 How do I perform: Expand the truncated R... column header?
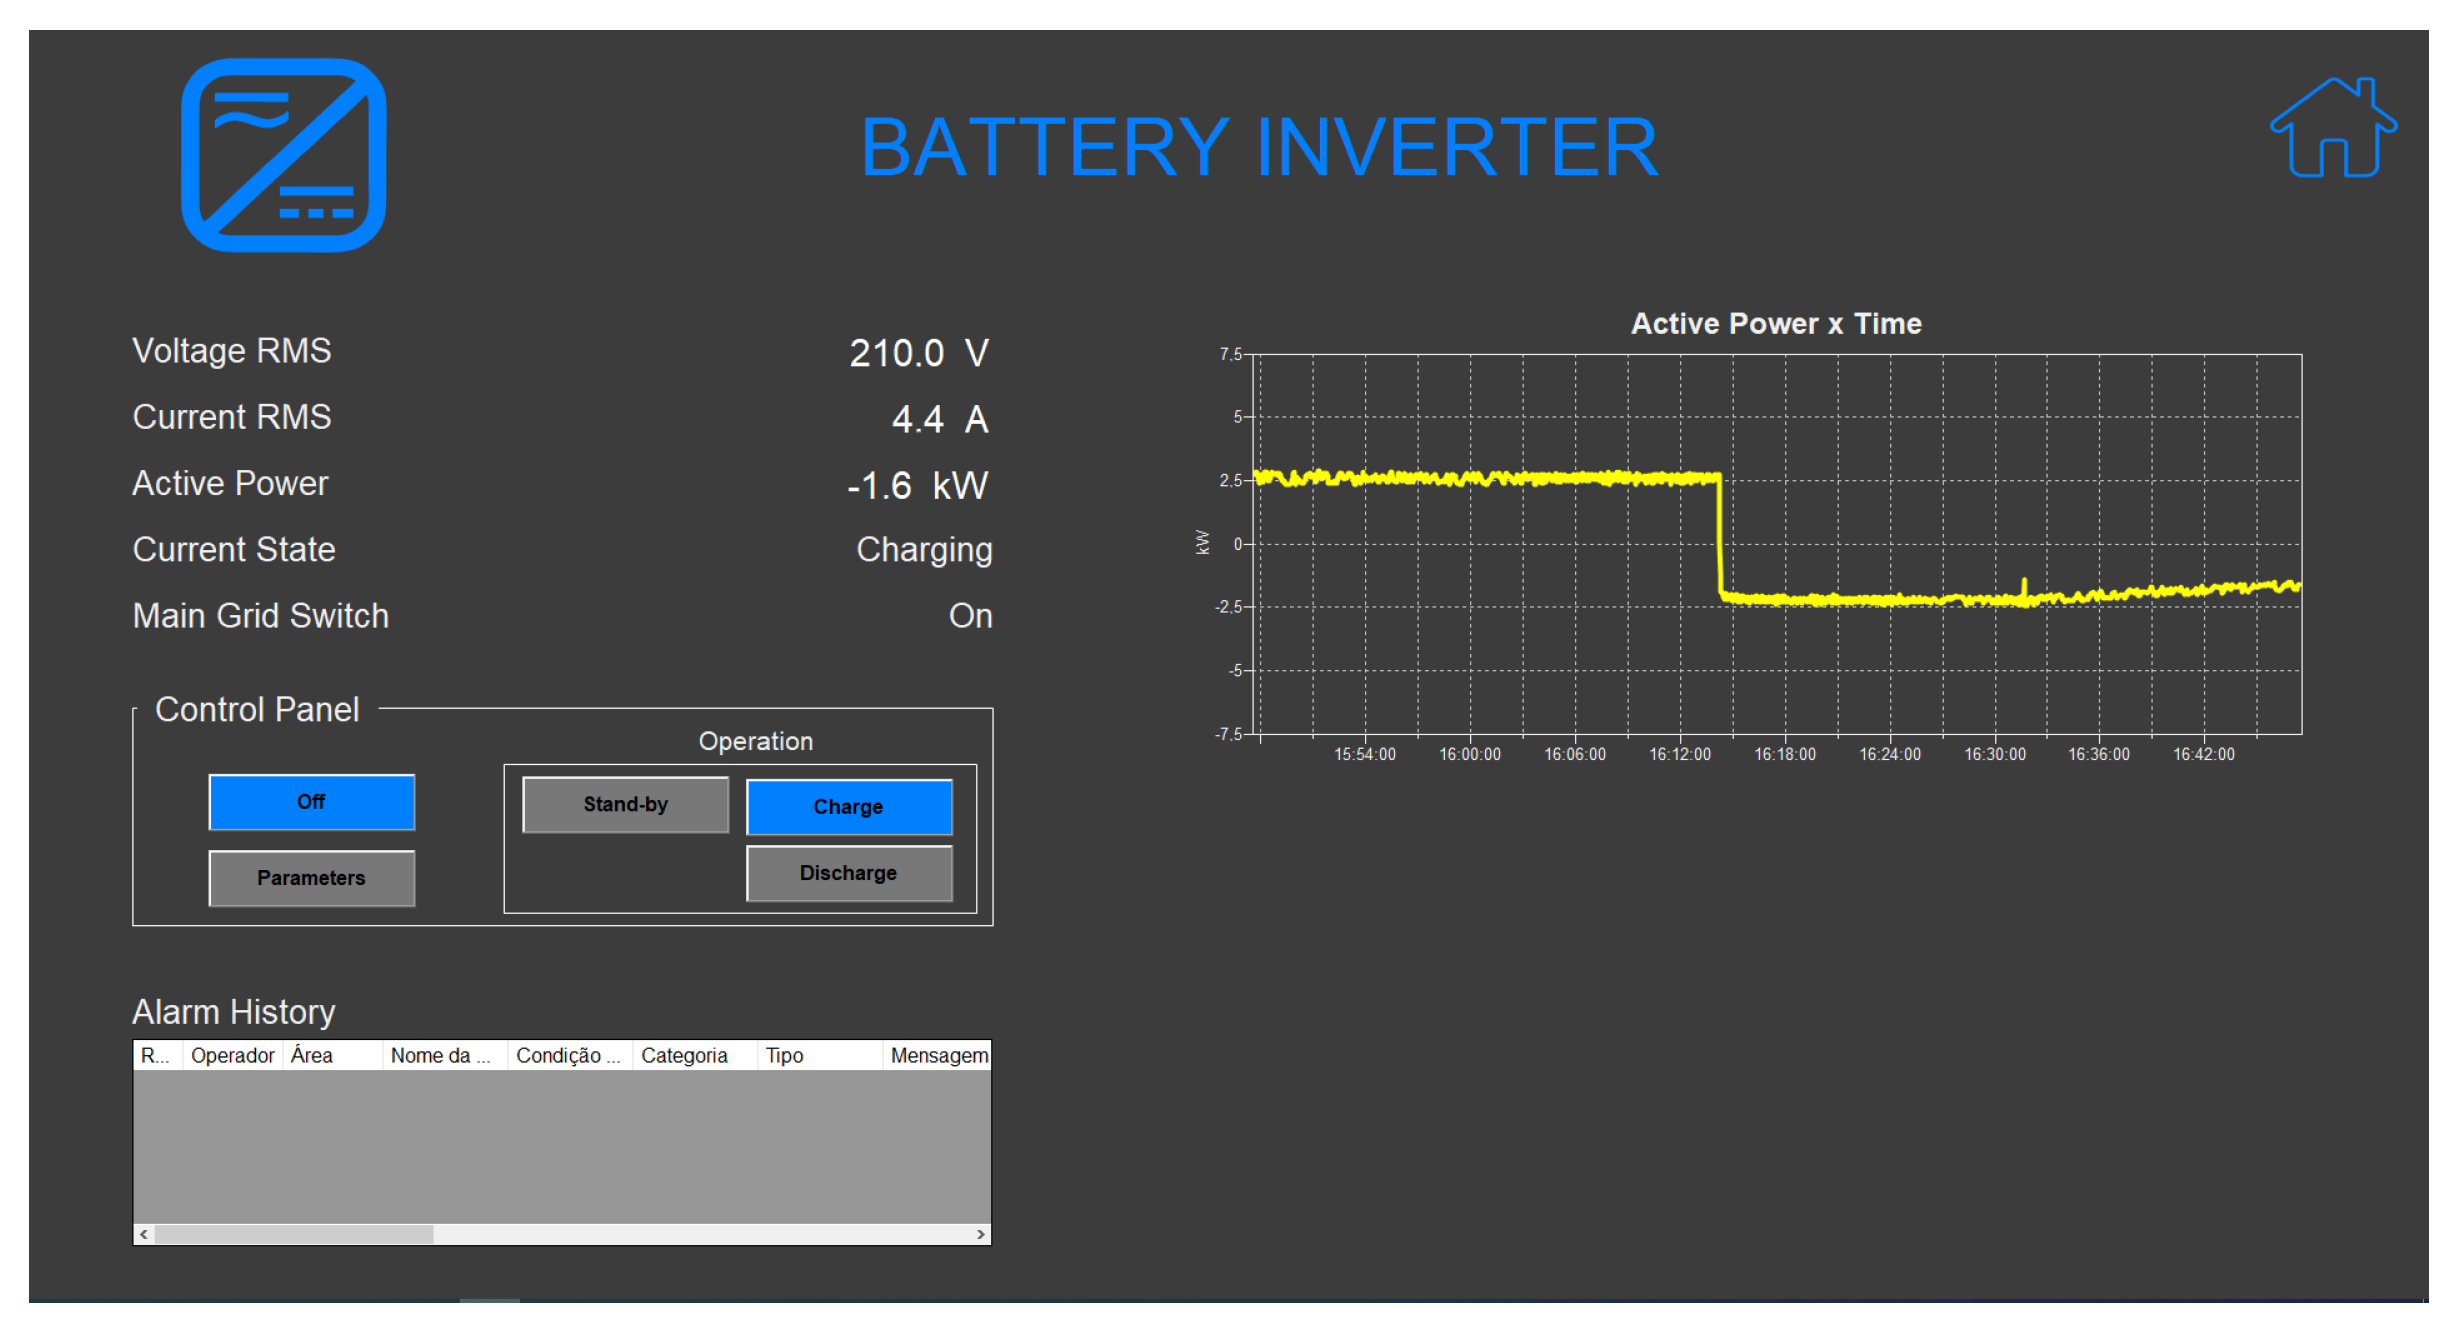click(155, 1056)
